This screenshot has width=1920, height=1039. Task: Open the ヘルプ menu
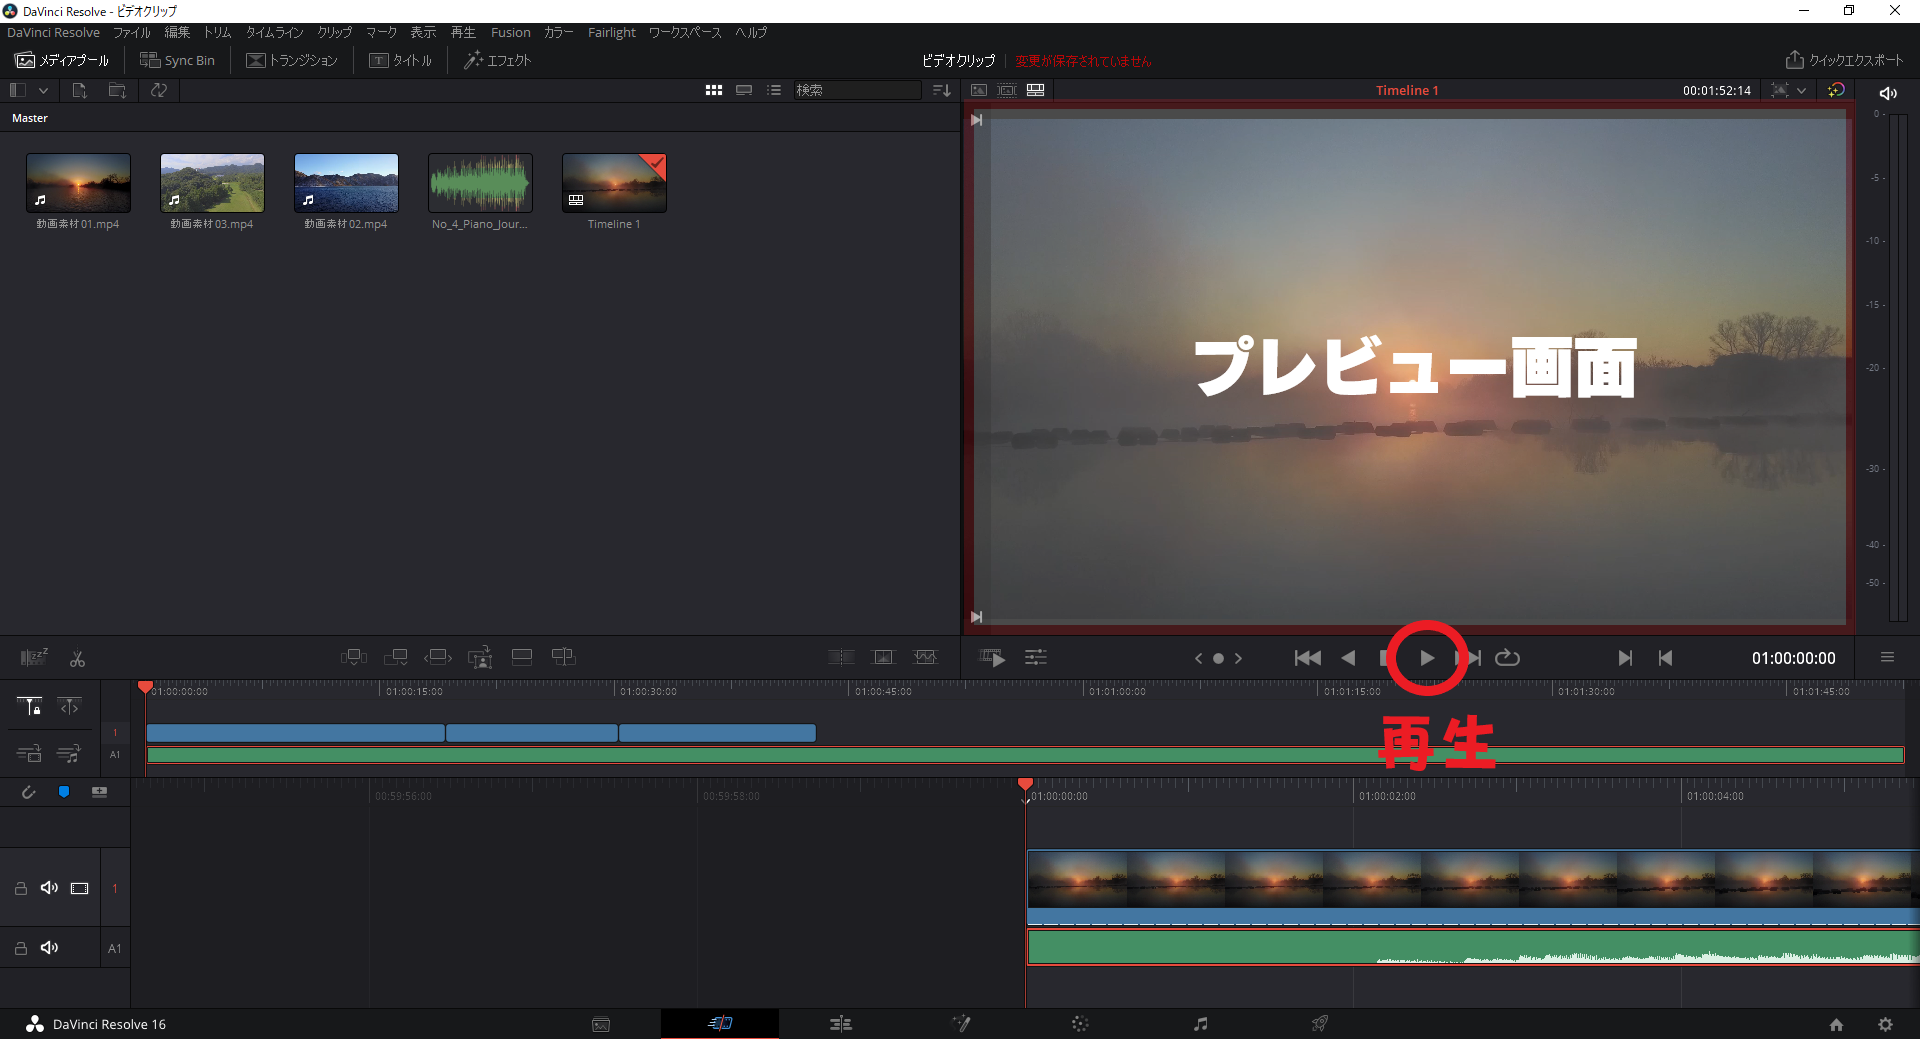(x=751, y=32)
